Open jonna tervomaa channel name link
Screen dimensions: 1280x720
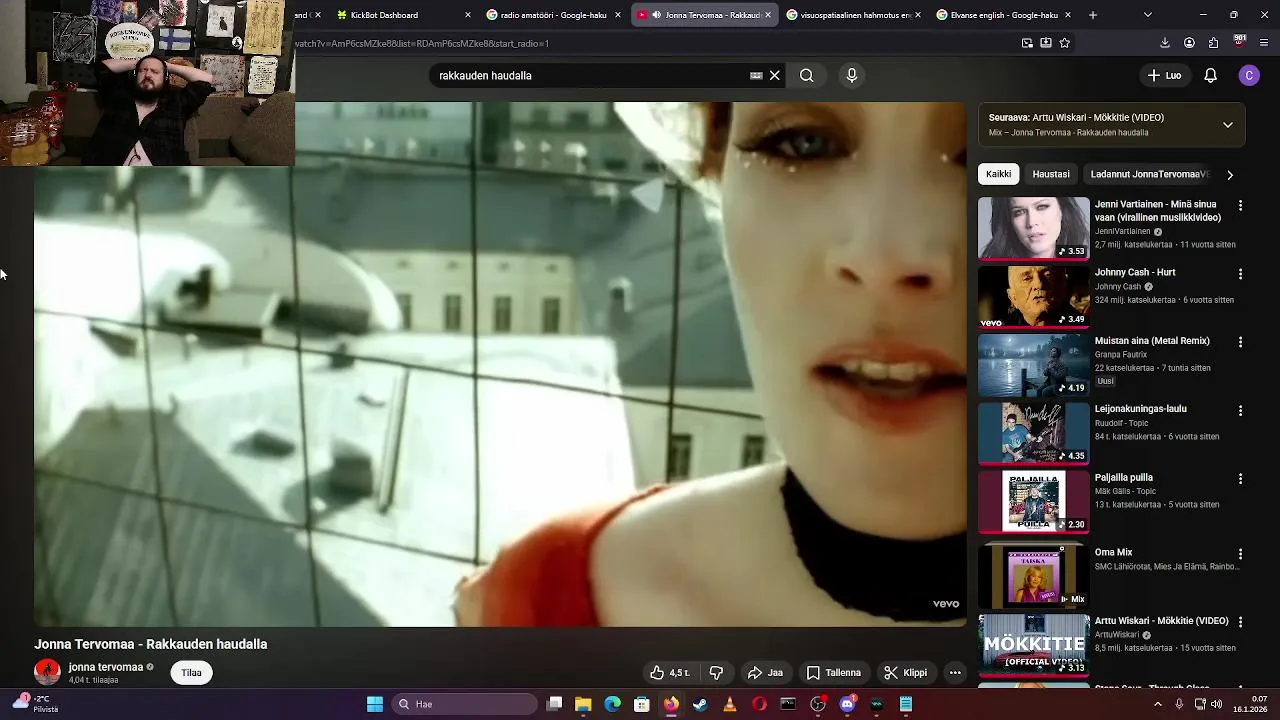click(x=106, y=667)
